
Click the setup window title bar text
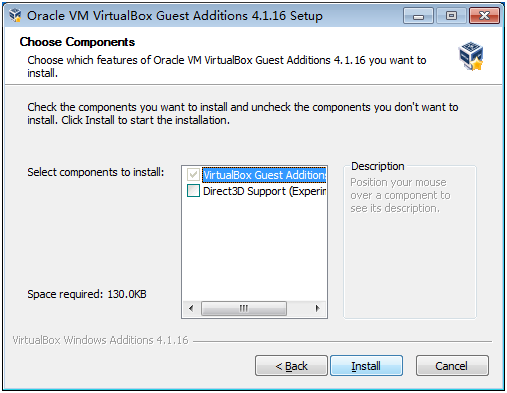tap(175, 16)
